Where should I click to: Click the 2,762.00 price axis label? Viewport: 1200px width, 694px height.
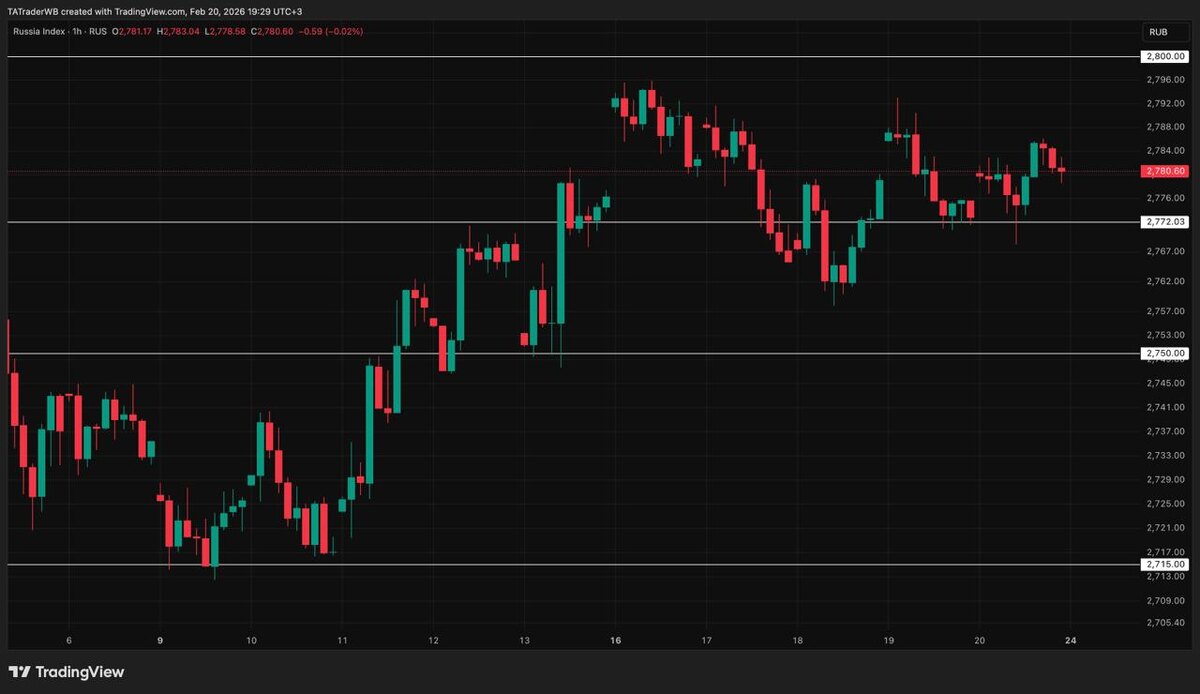tap(1166, 281)
